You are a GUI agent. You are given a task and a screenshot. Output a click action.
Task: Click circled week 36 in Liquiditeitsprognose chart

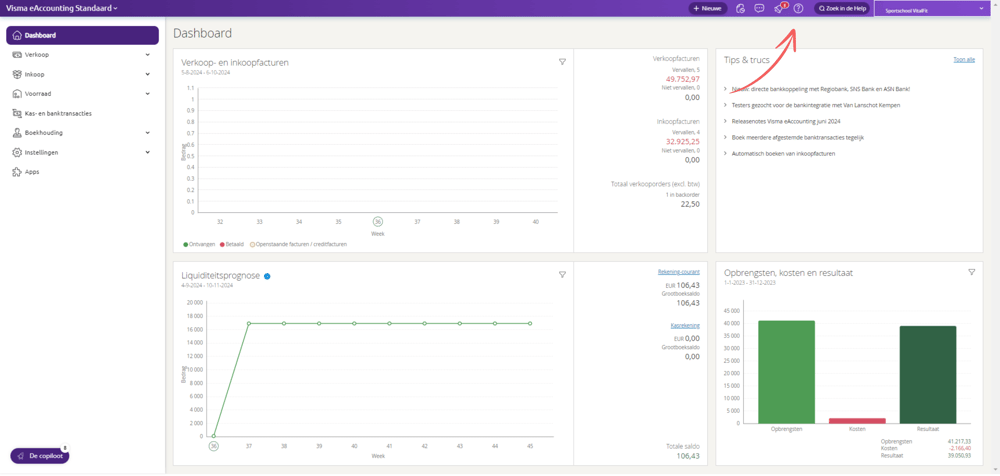tap(214, 446)
